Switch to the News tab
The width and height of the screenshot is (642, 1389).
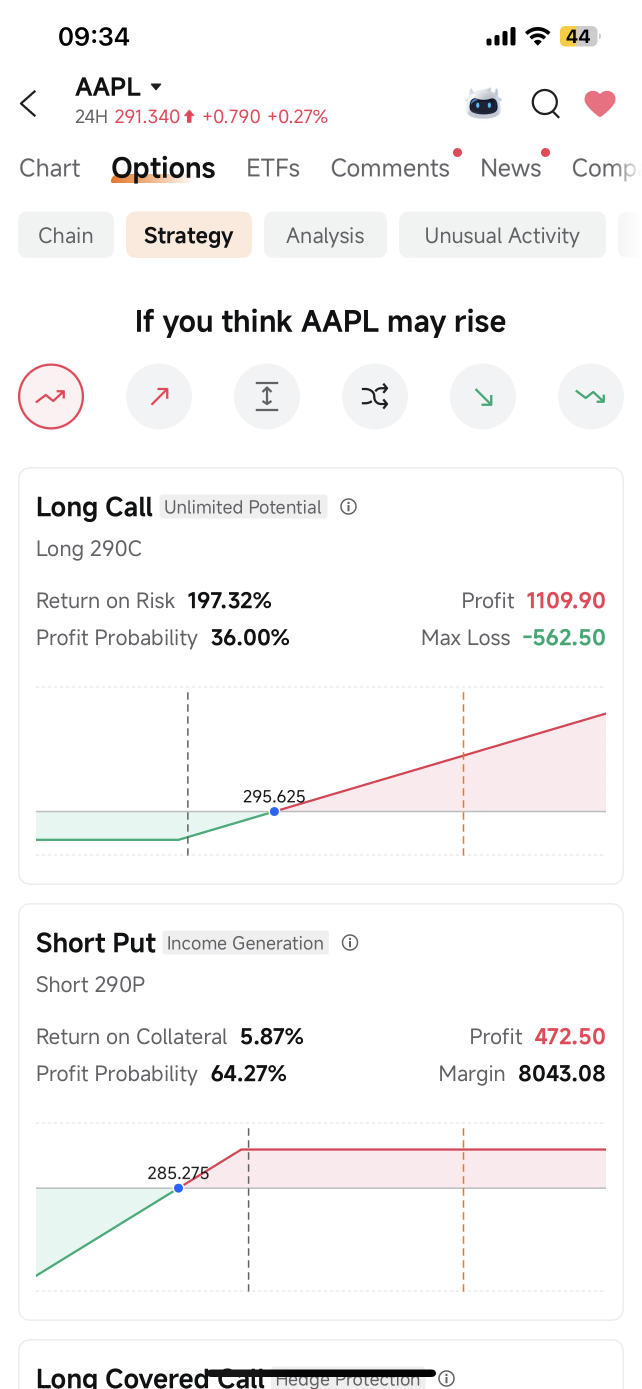point(510,168)
